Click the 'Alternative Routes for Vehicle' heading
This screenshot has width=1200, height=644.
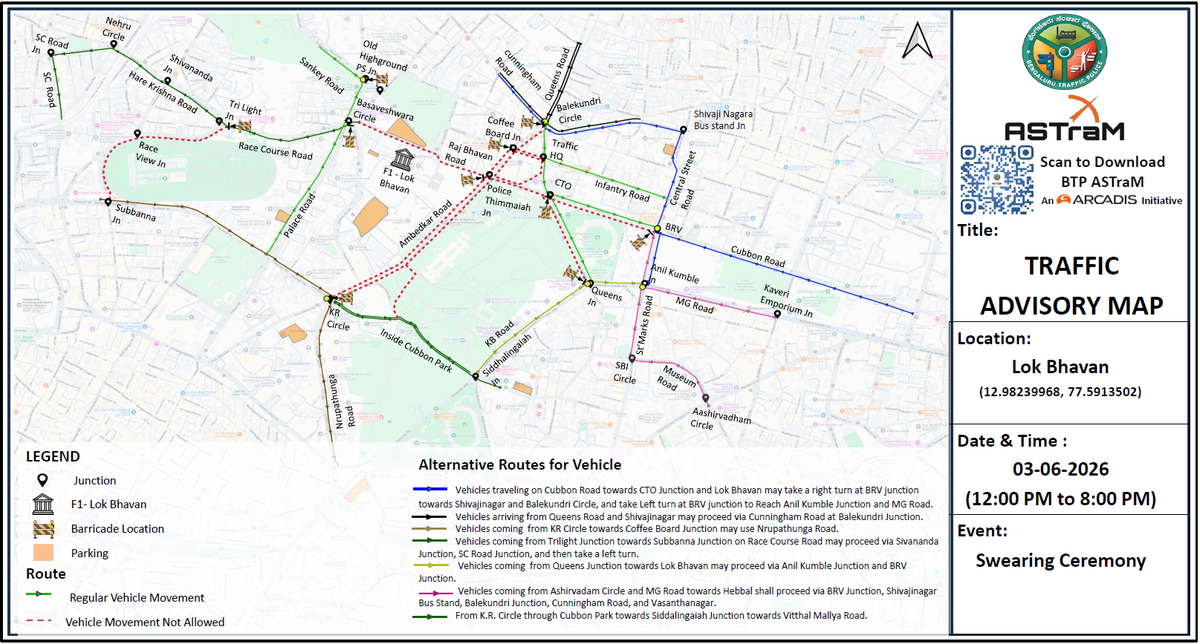tap(519, 465)
